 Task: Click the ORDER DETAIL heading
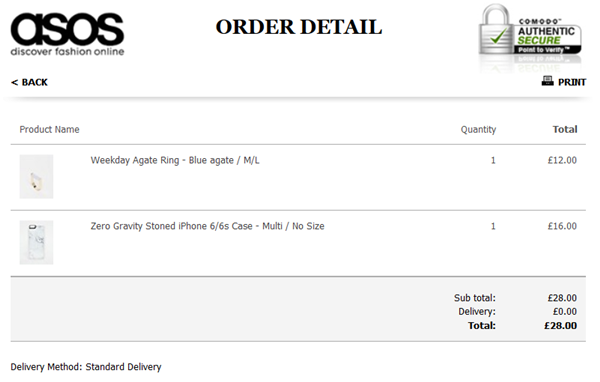[299, 27]
